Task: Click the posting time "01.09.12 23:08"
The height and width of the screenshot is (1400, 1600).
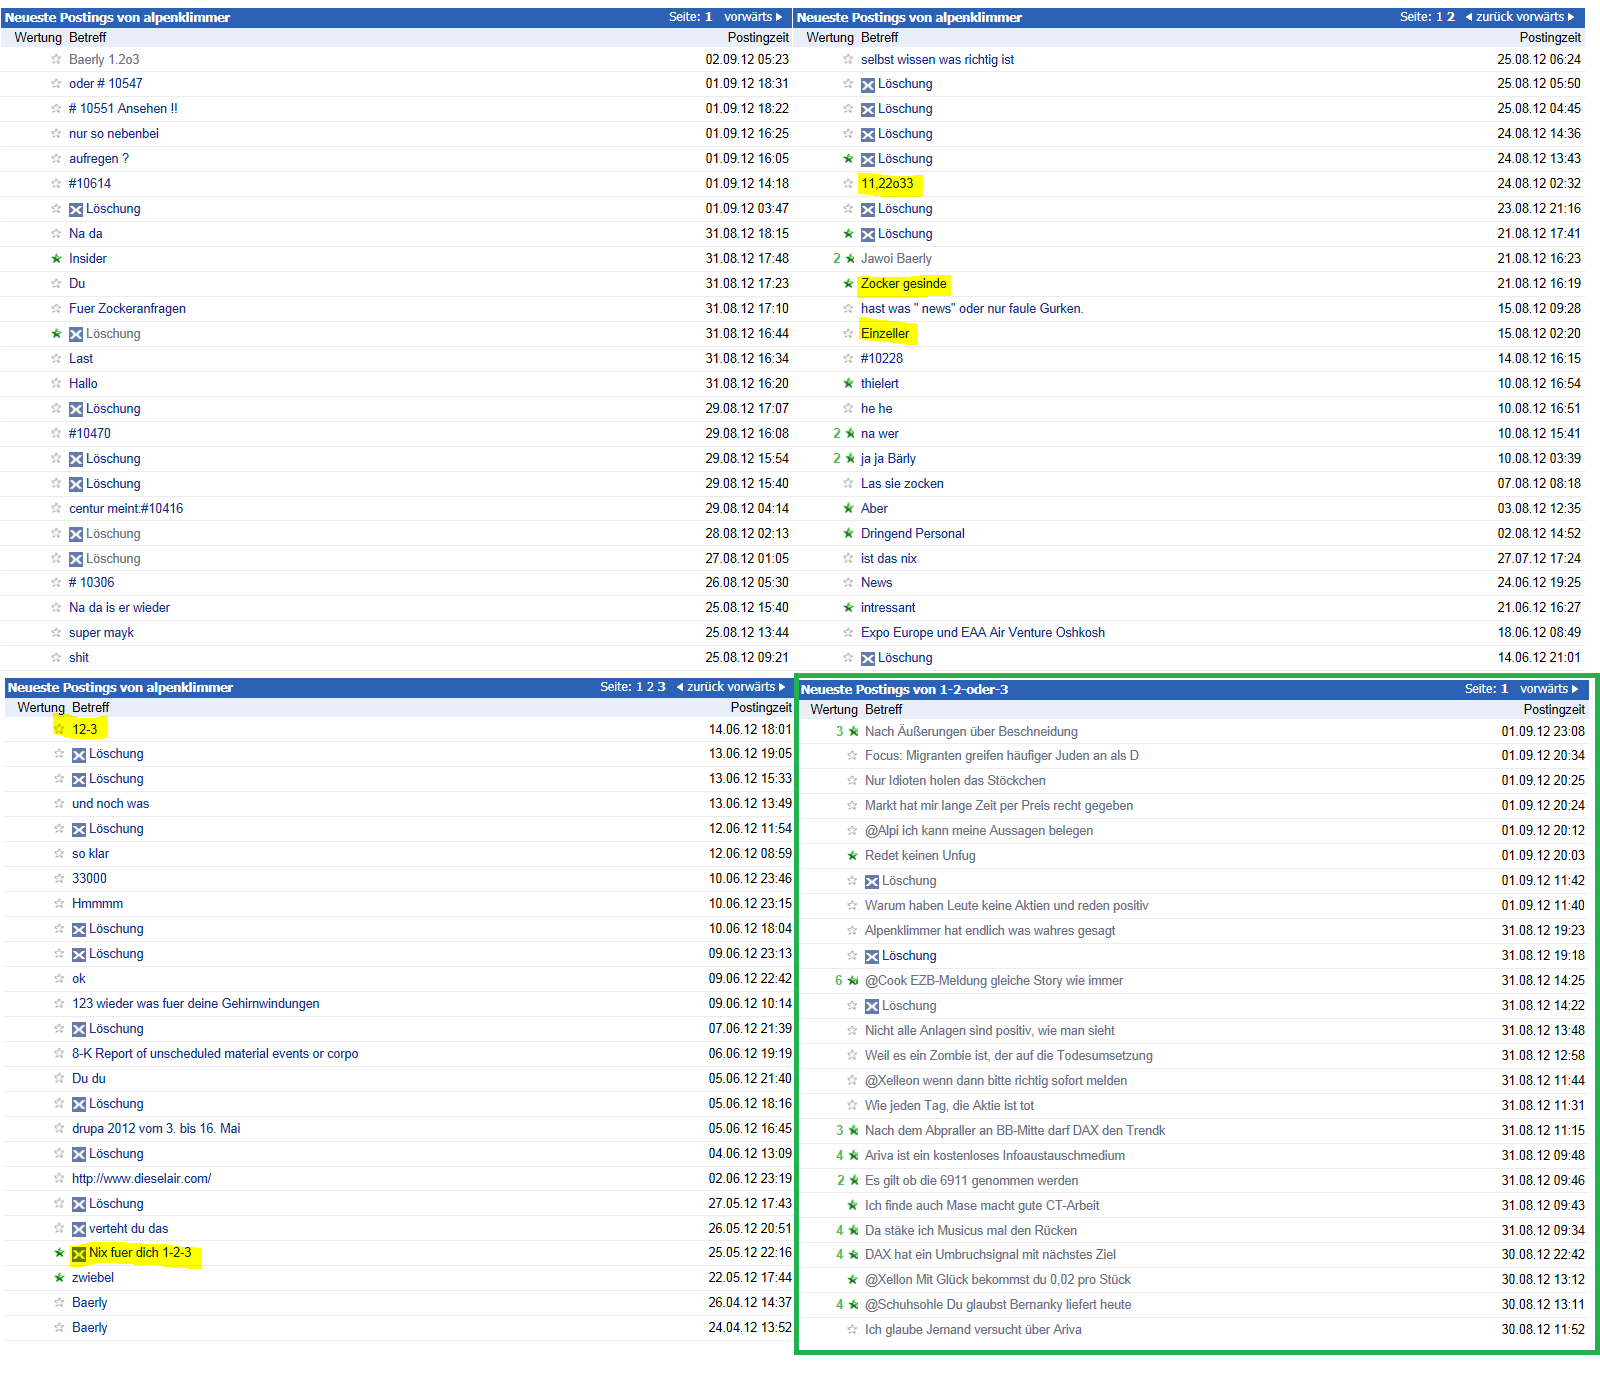Action: coord(1543,732)
